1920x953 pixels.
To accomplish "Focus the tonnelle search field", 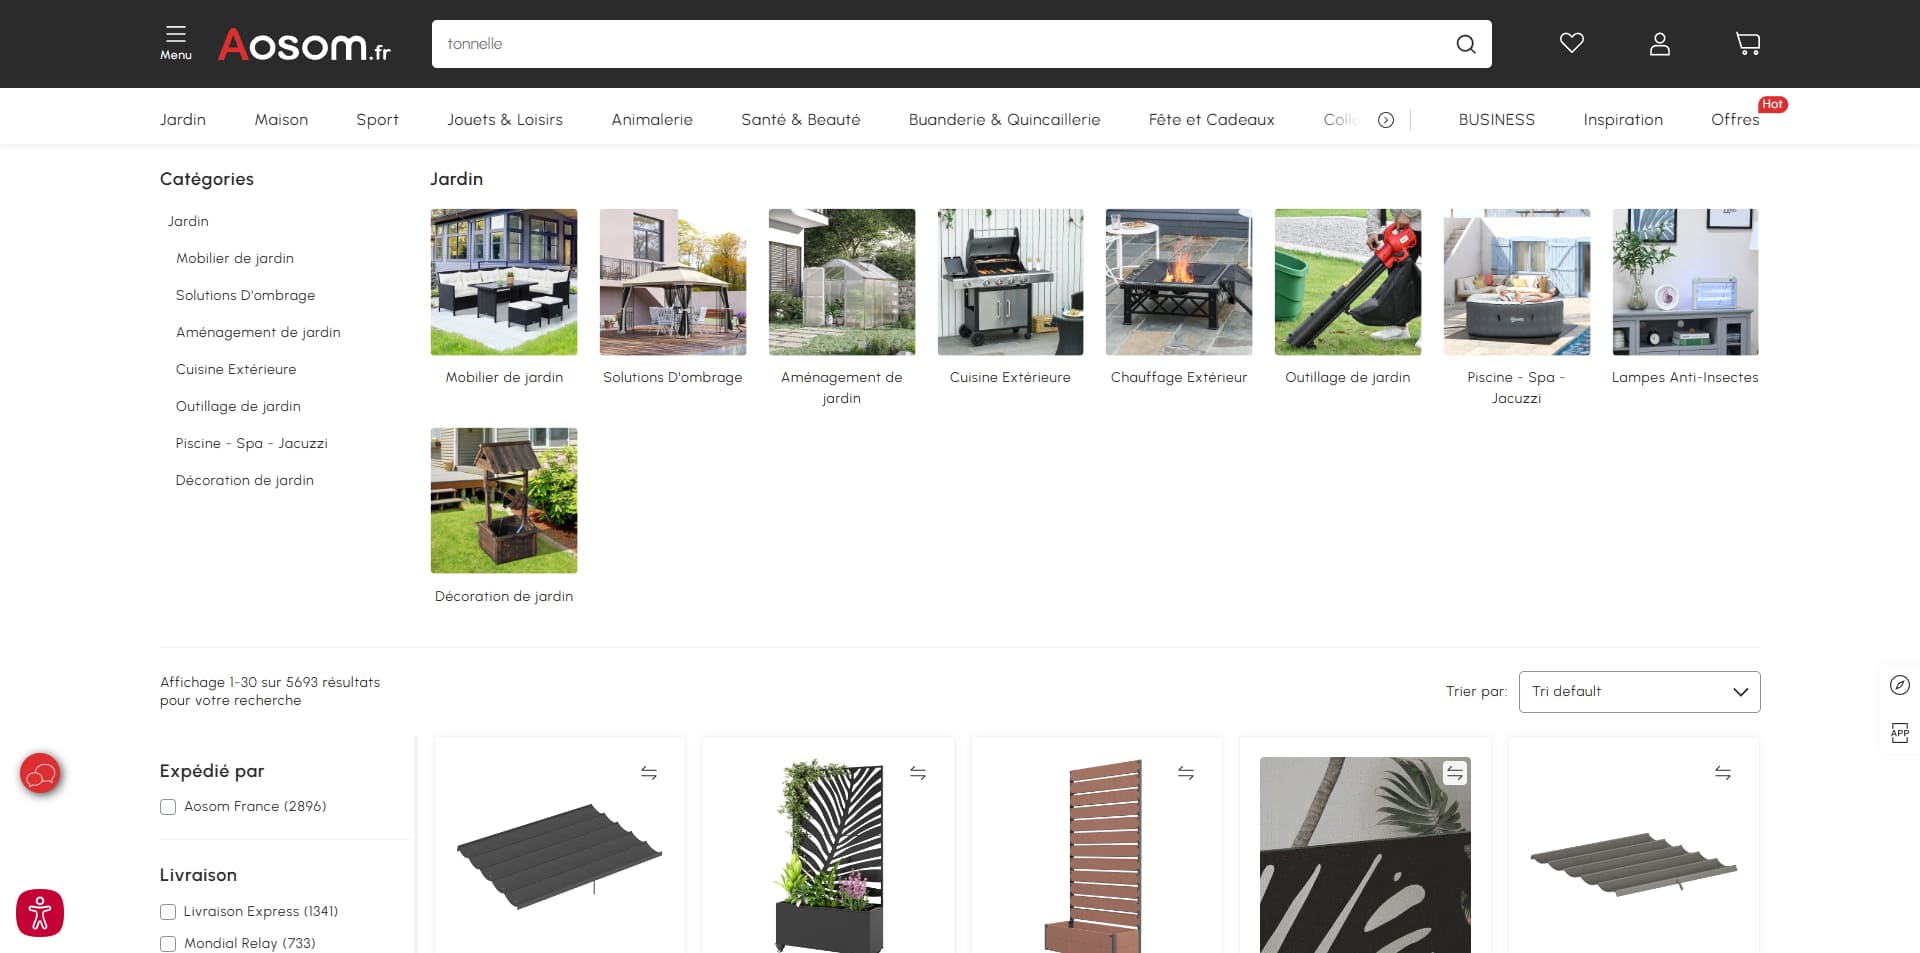I will click(x=940, y=44).
